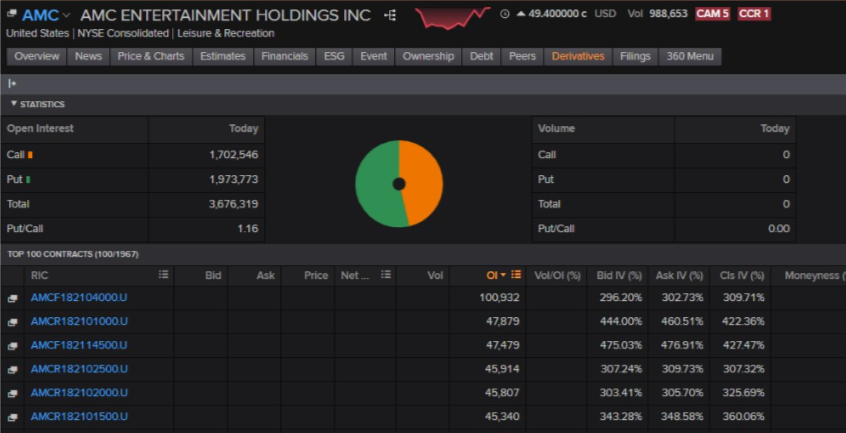Click the orange call slice of pie chart
The width and height of the screenshot is (846, 433).
coord(425,181)
